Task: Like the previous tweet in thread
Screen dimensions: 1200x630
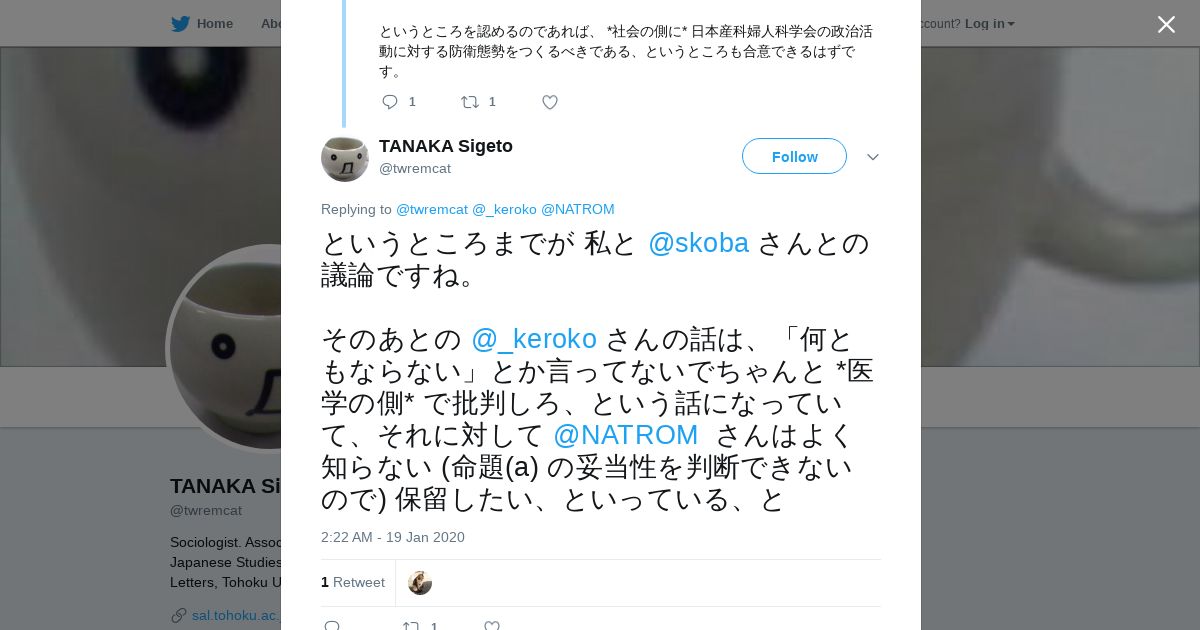Action: tap(549, 102)
